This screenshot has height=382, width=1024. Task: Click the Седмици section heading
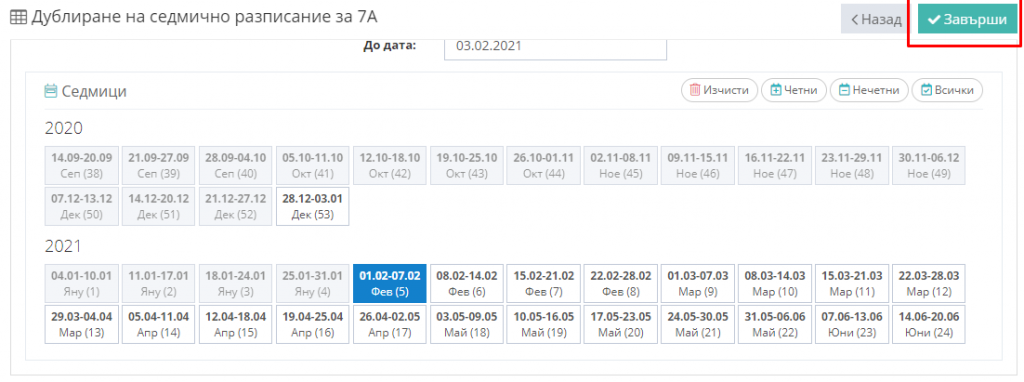(94, 91)
